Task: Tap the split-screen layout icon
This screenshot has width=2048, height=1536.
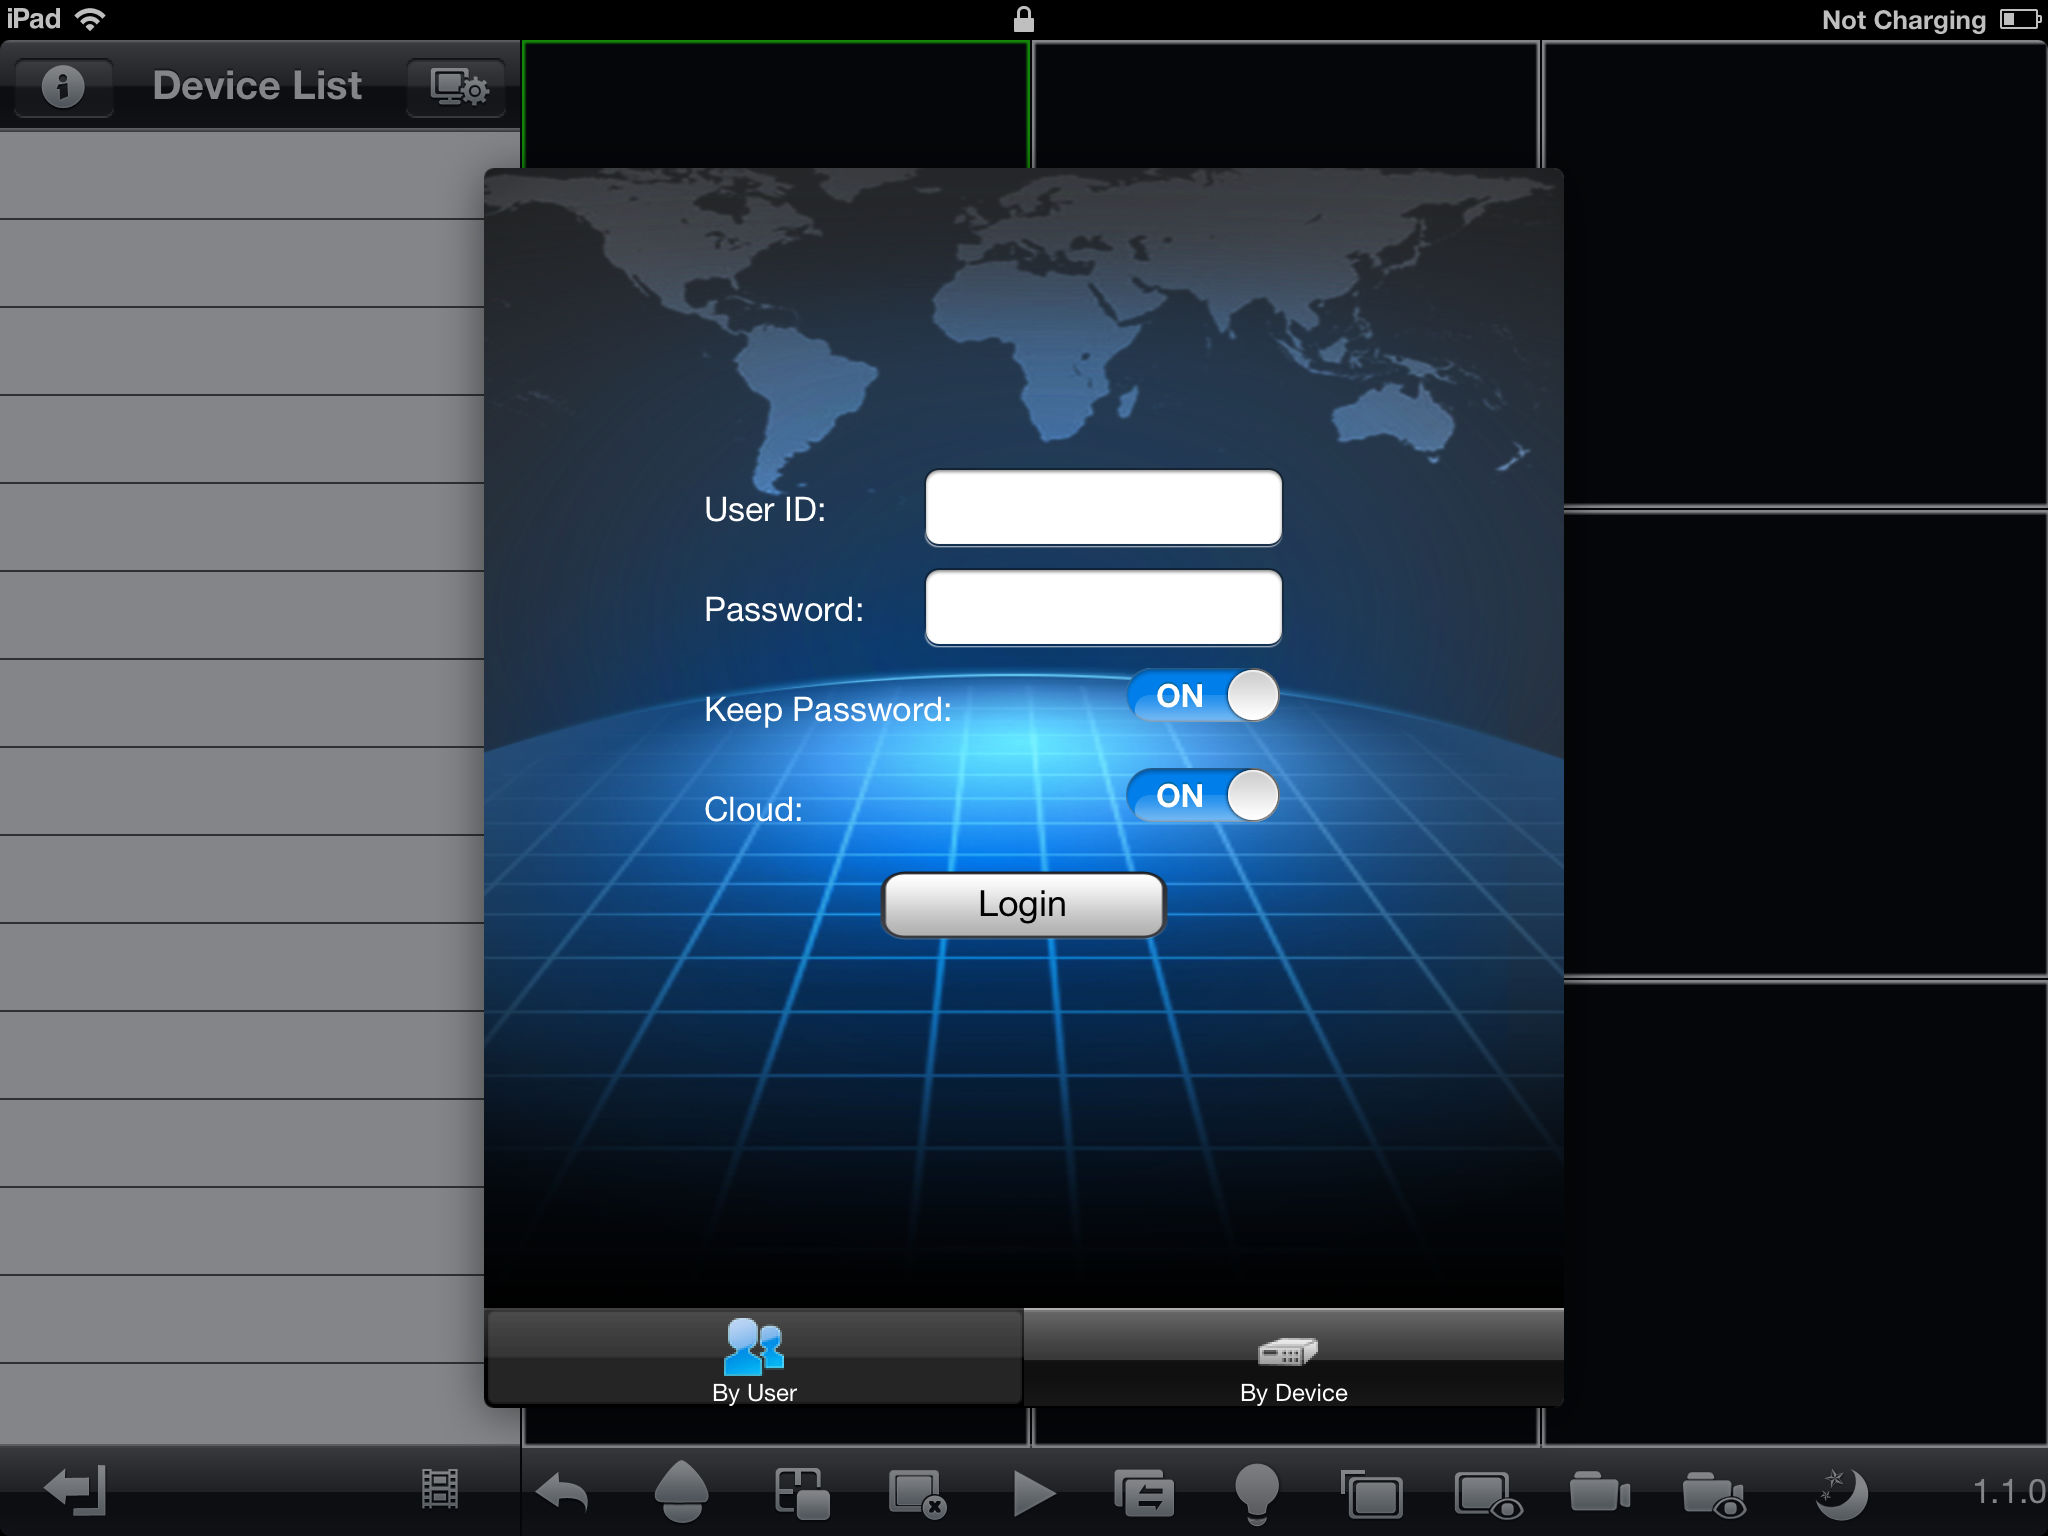Action: (802, 1494)
